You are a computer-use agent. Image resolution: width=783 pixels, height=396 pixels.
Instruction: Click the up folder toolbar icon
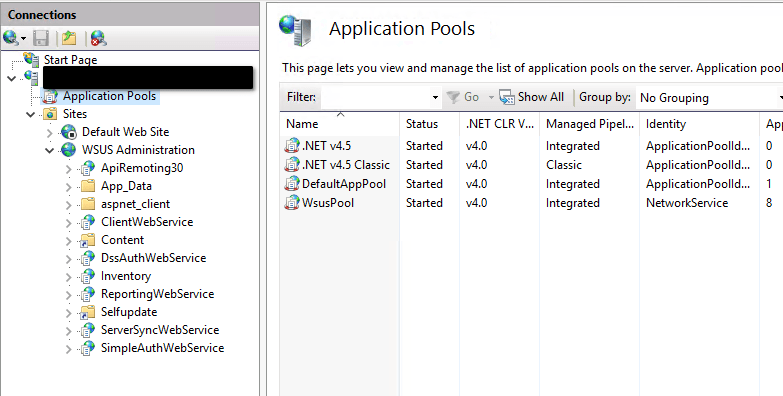point(69,38)
